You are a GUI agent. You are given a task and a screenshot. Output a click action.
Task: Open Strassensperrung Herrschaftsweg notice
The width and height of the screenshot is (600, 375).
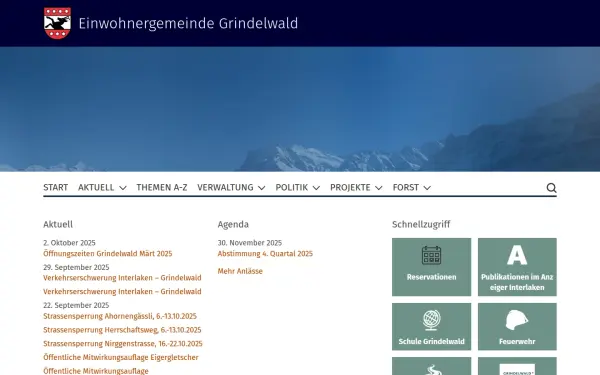[x=122, y=330]
